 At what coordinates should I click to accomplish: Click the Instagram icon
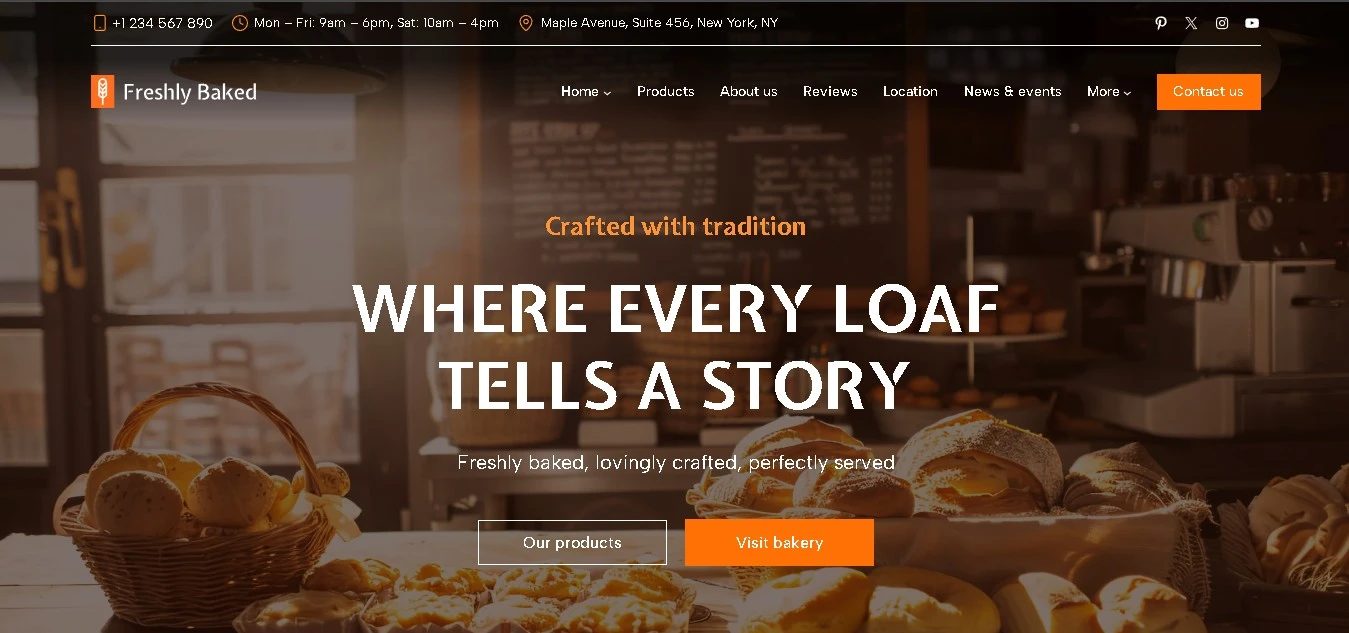[x=1222, y=23]
